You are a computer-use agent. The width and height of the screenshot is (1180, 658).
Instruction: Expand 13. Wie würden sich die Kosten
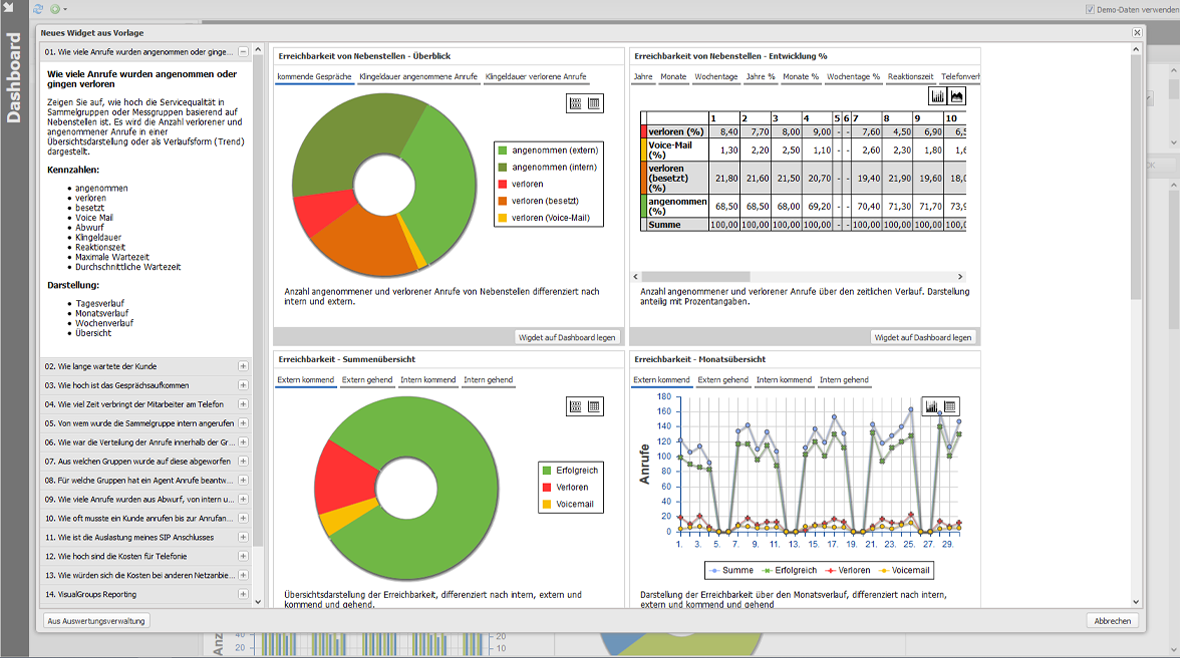(x=243, y=575)
